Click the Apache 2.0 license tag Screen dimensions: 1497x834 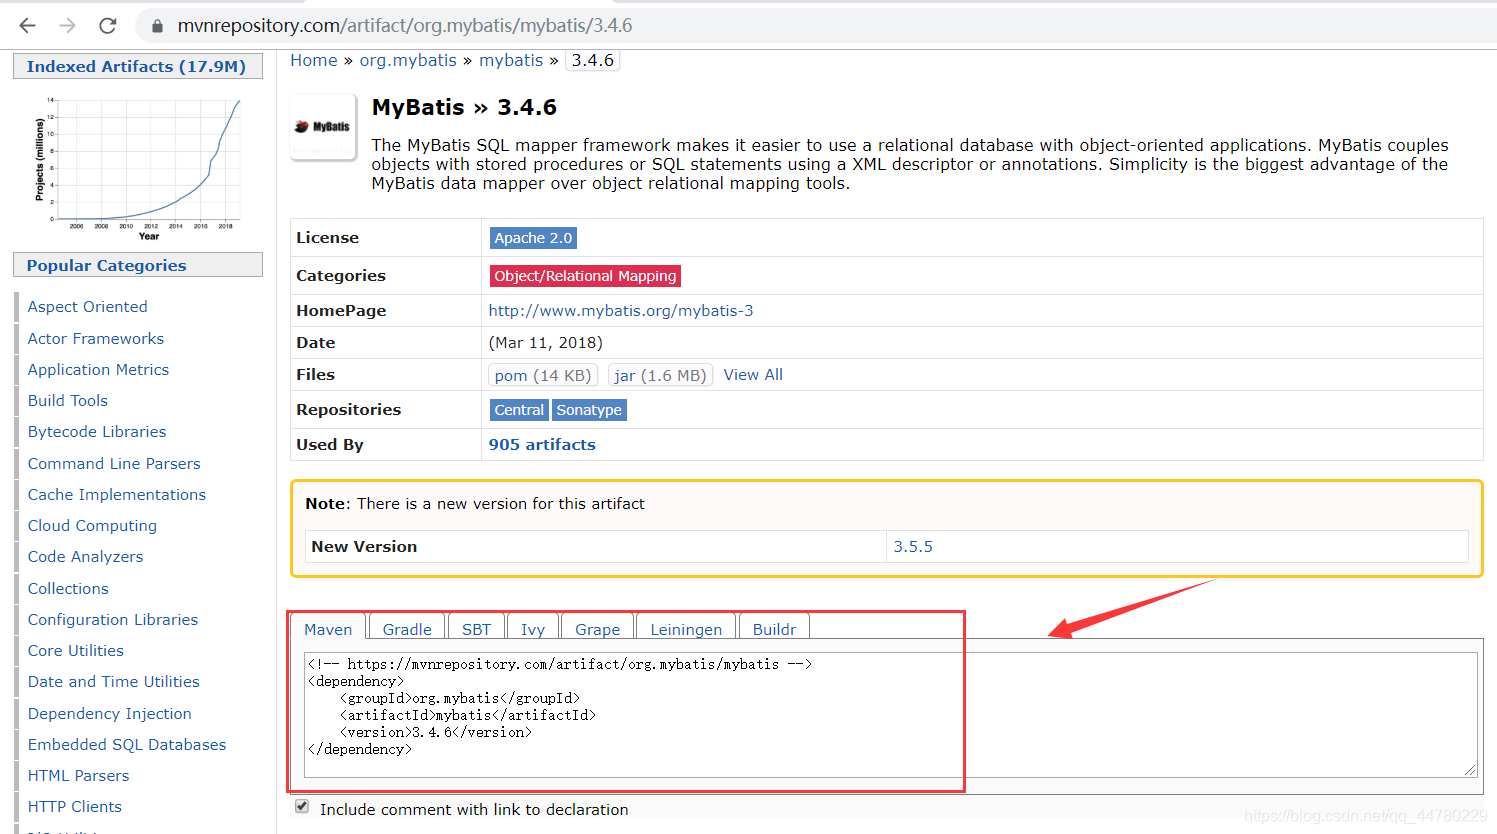click(533, 238)
